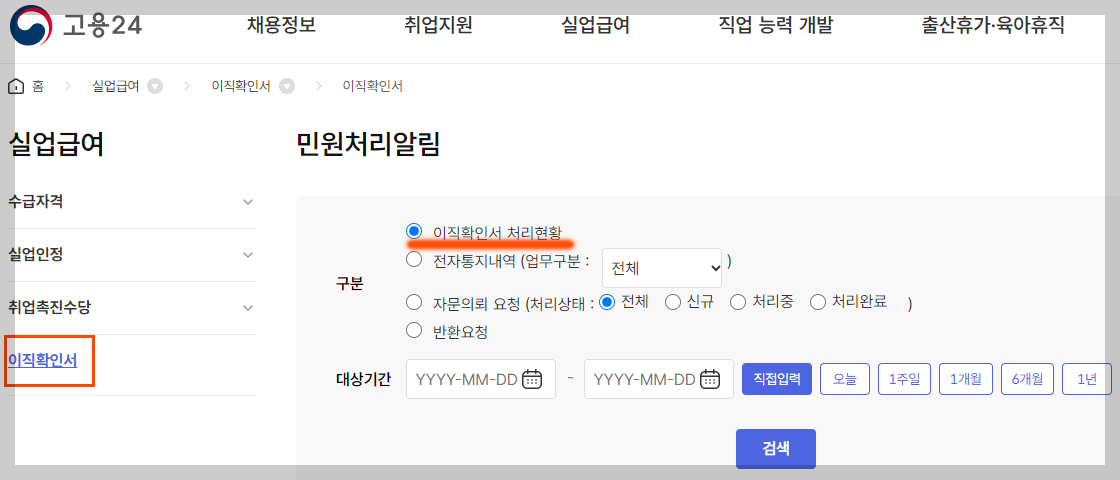Click 홈 breadcrumb link
Screen dimensions: 1120x480
pyautogui.click(x=38, y=86)
